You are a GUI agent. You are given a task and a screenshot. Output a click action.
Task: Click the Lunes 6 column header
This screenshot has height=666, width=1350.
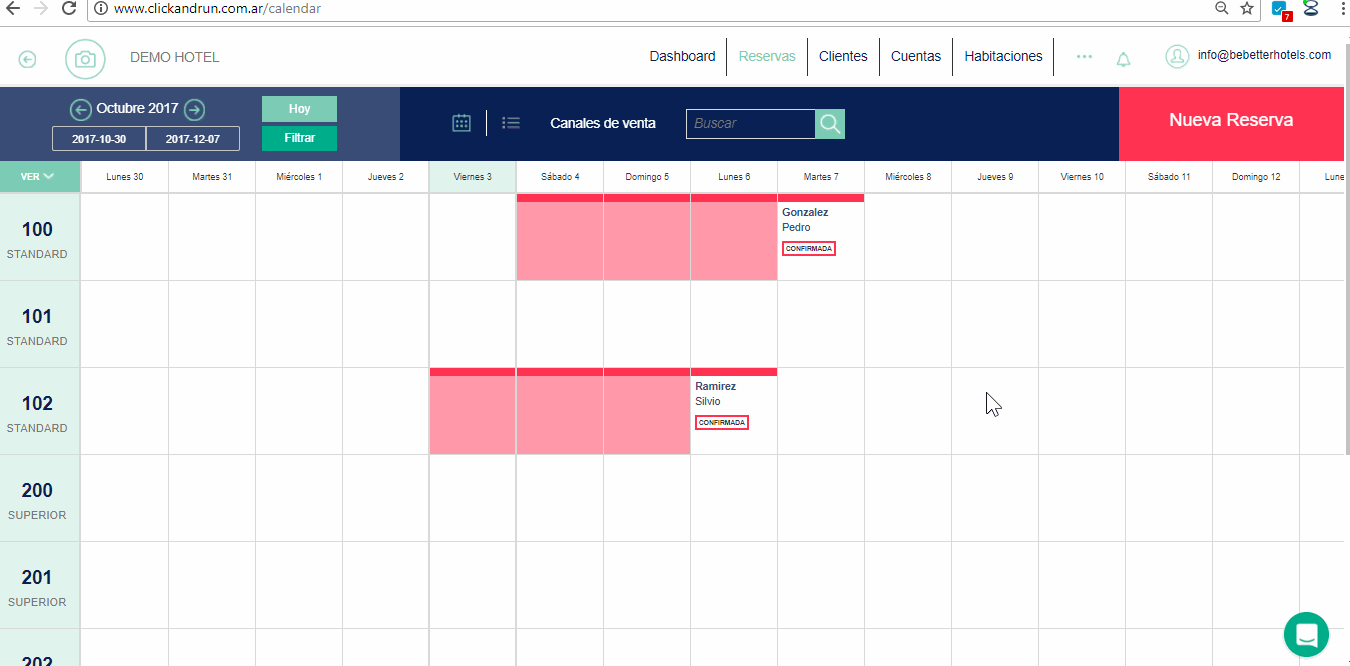coord(734,177)
